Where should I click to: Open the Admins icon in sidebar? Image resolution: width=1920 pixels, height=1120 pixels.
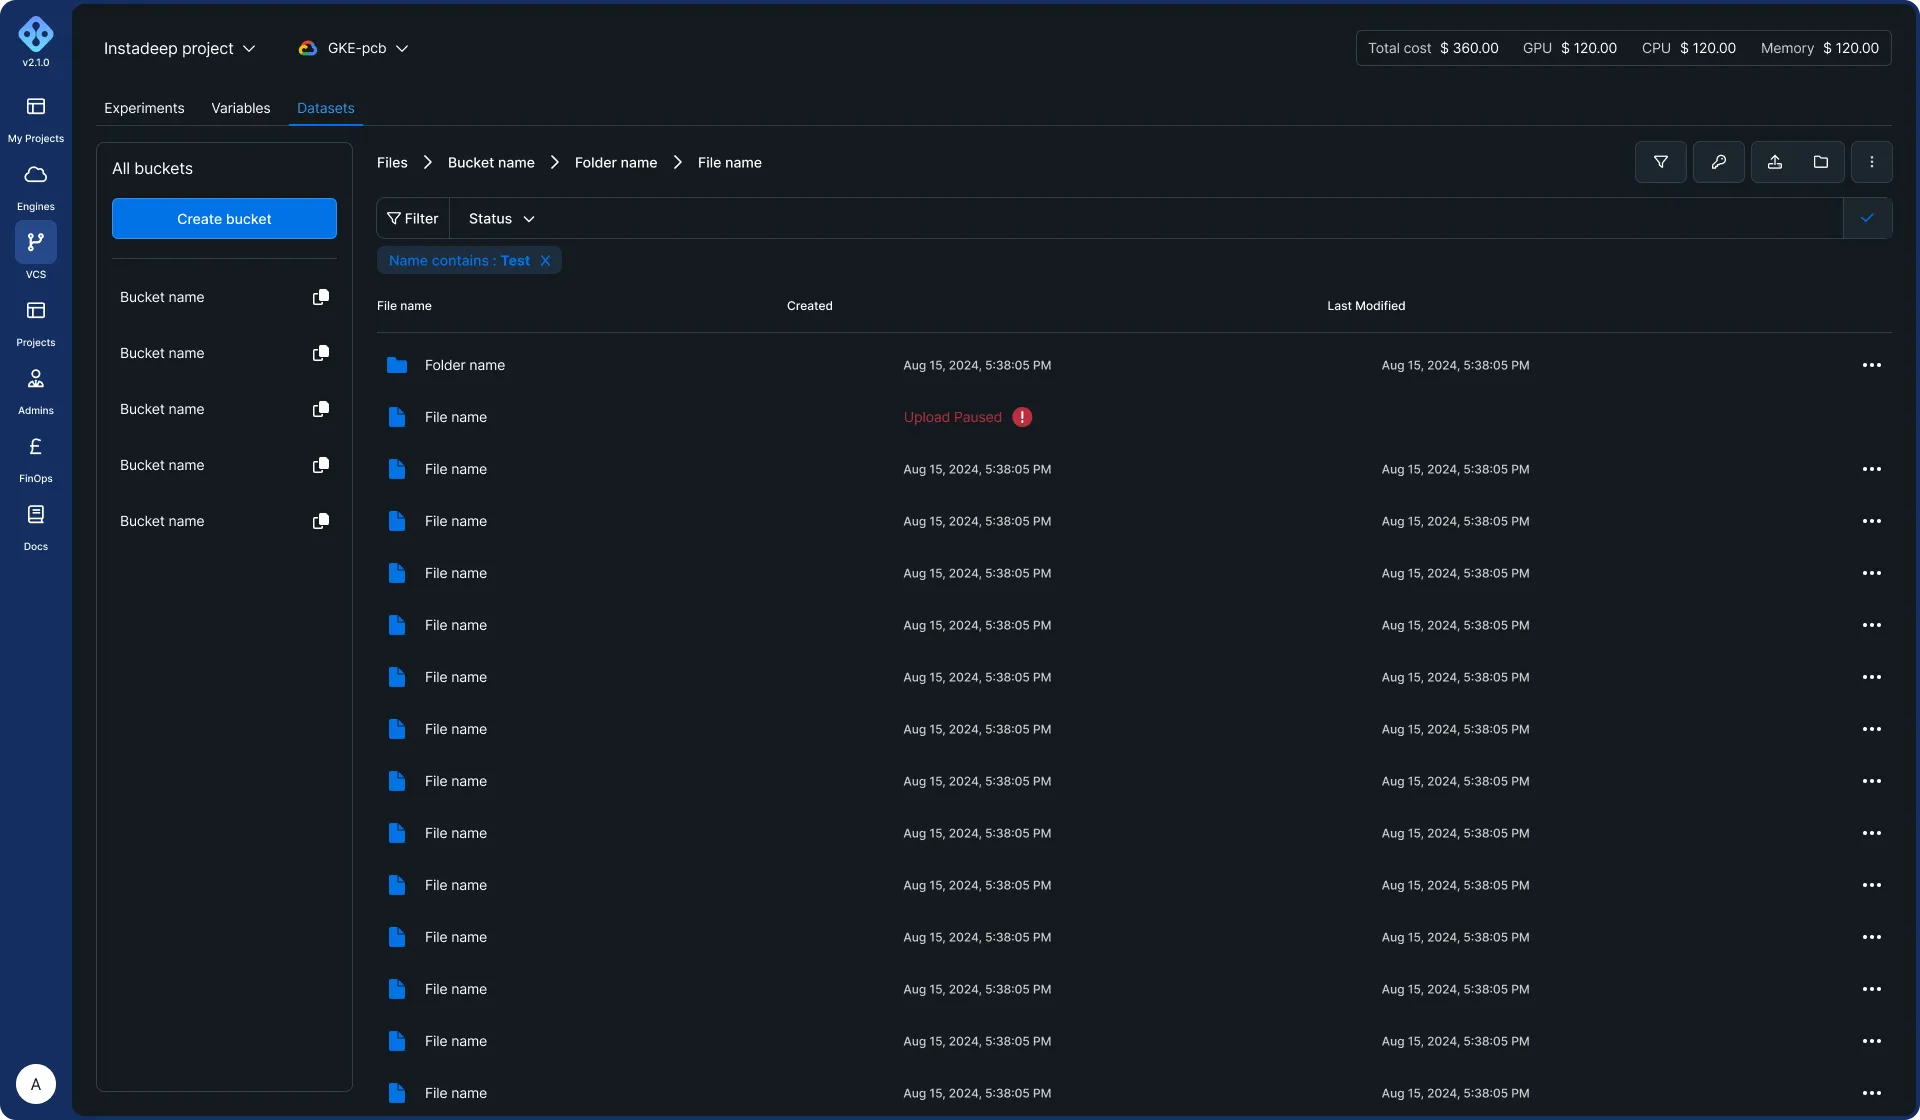pyautogui.click(x=36, y=379)
